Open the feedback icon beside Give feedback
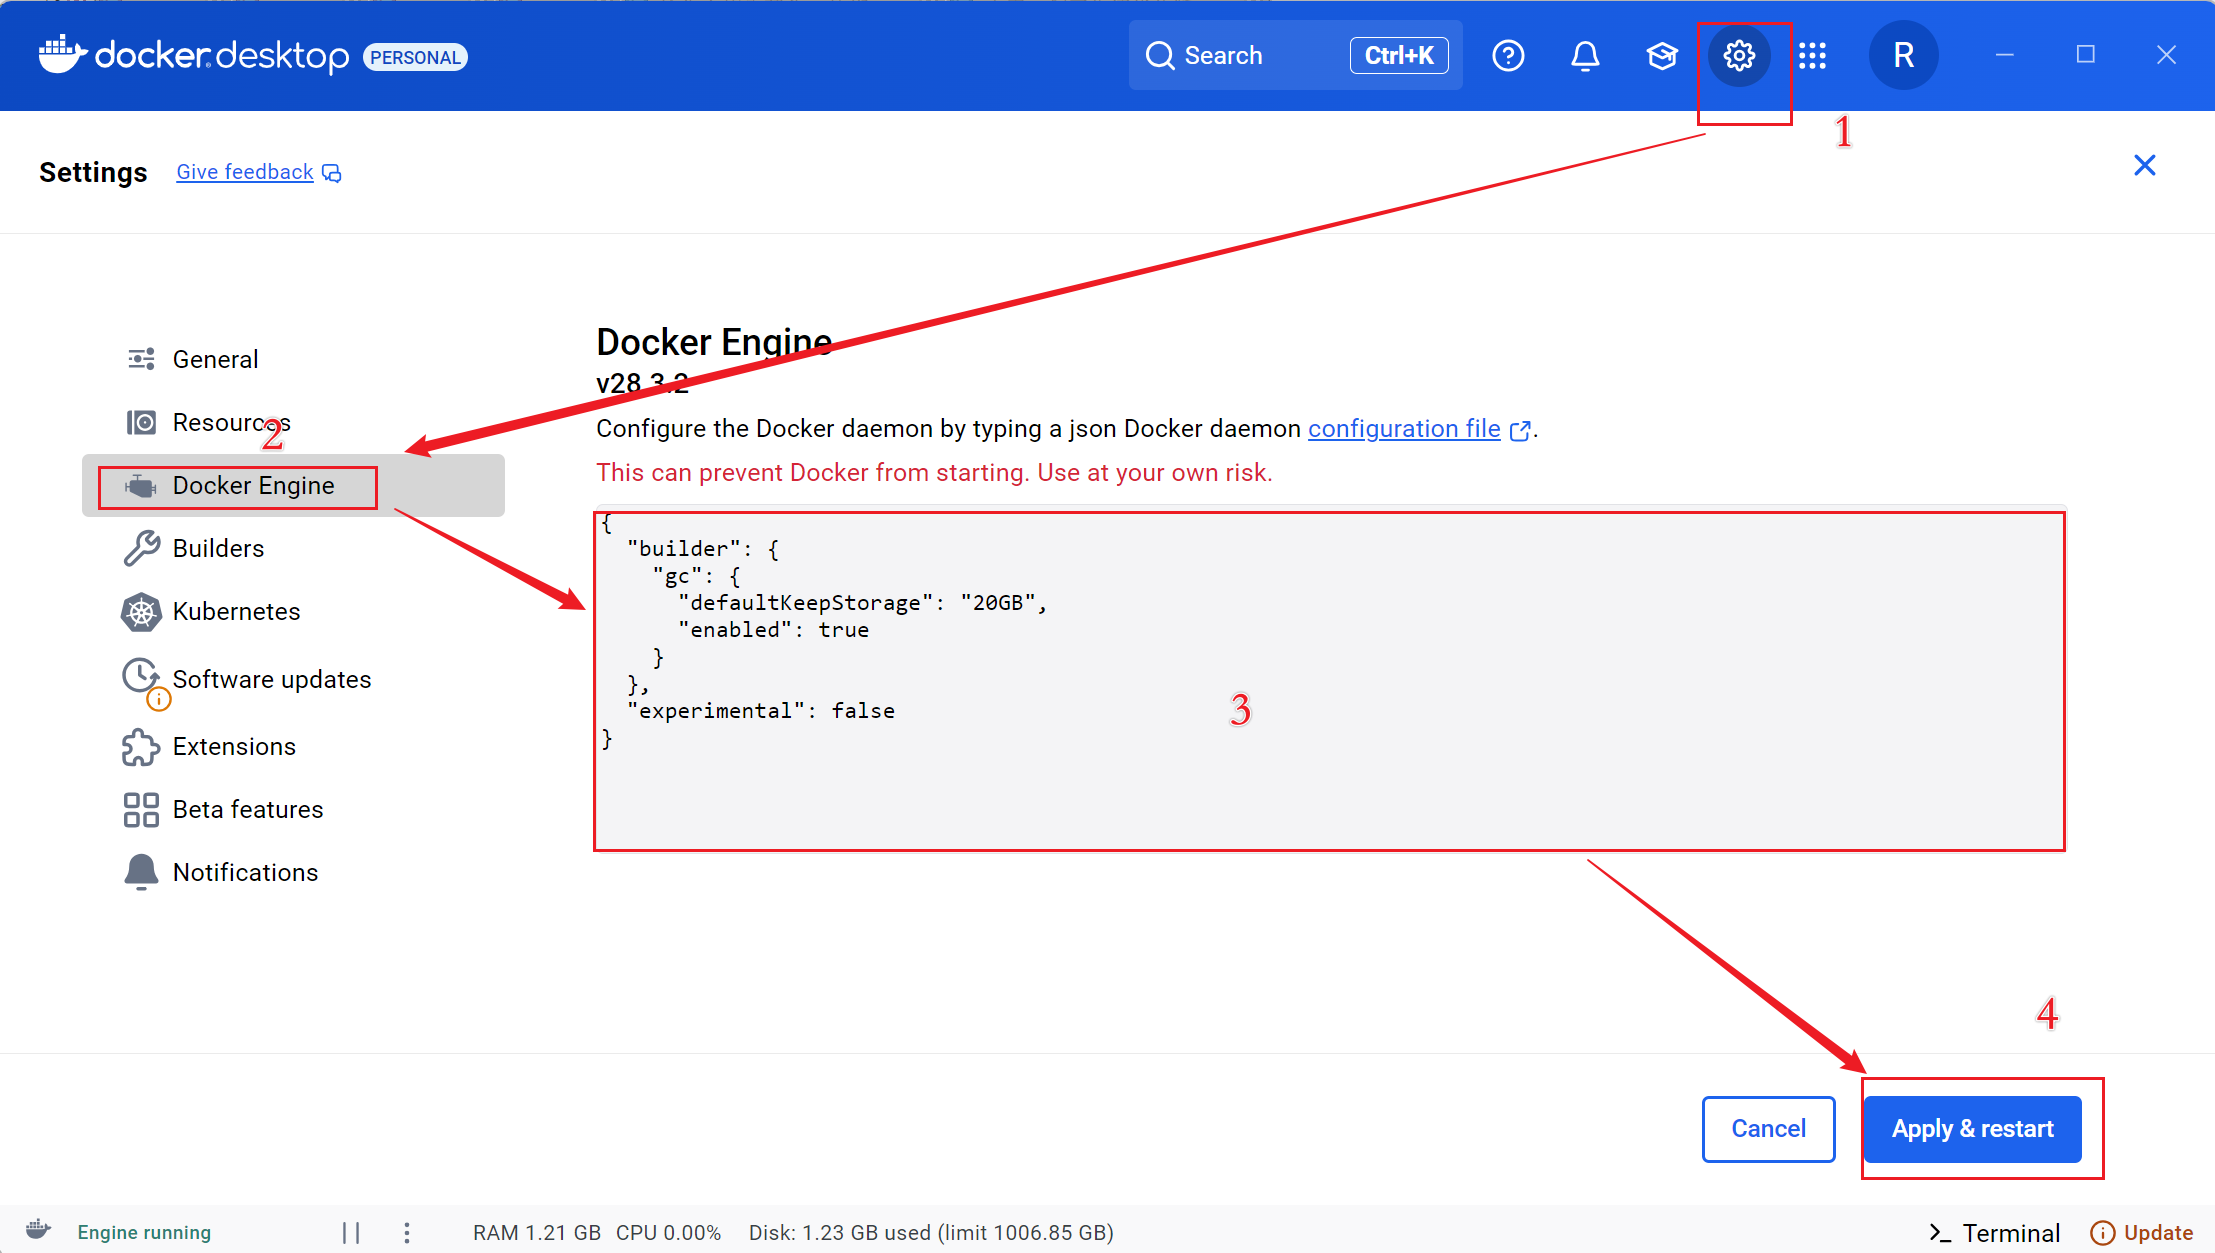The width and height of the screenshot is (2215, 1253). 332,173
